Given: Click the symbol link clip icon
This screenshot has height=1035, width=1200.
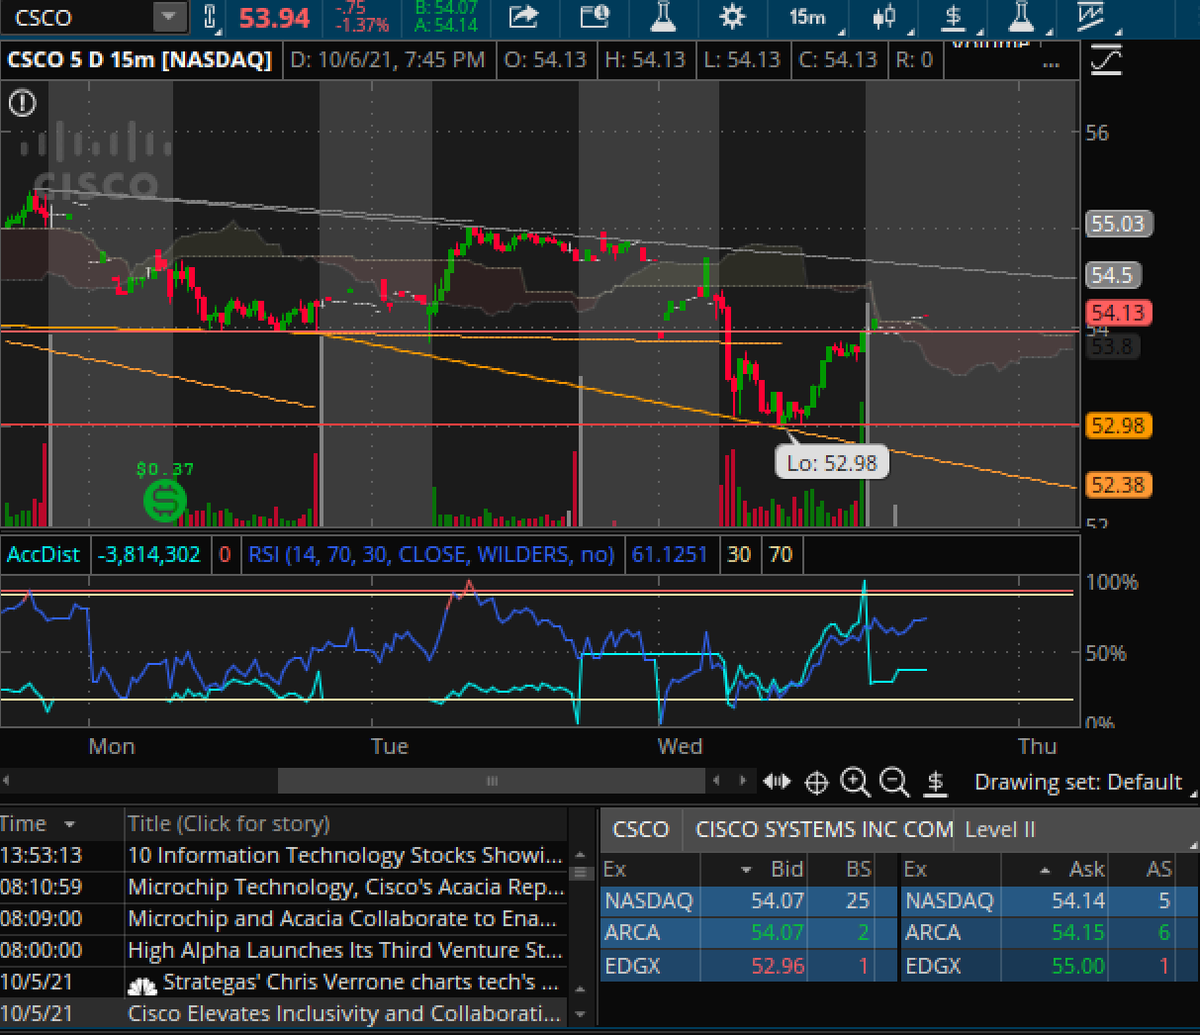Looking at the screenshot, I should coord(208,17).
